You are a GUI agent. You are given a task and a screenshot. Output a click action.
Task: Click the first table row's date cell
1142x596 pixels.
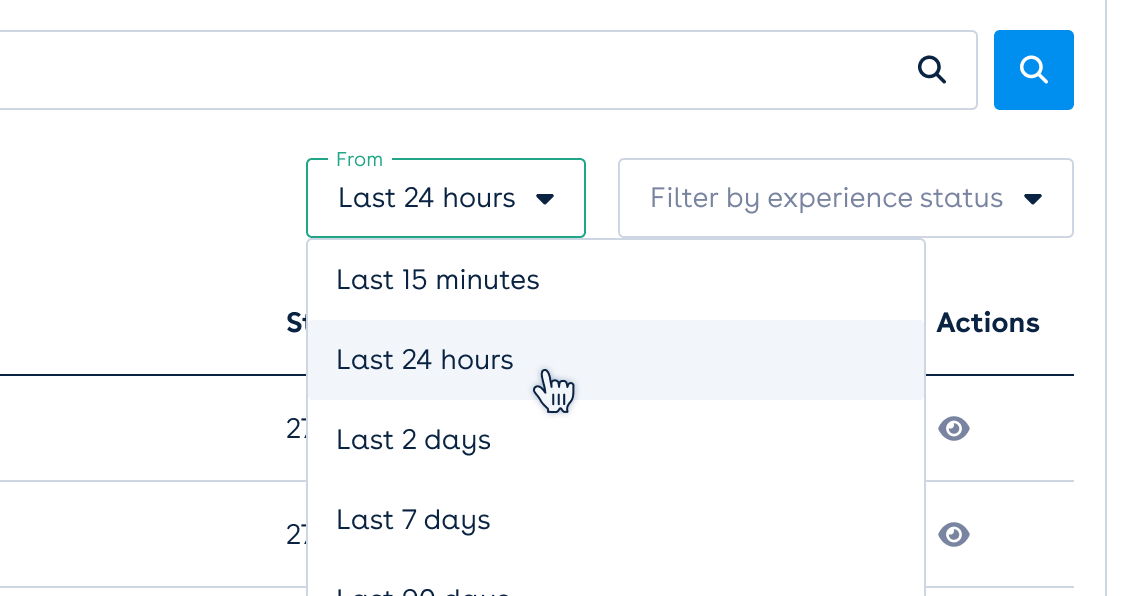click(x=296, y=429)
